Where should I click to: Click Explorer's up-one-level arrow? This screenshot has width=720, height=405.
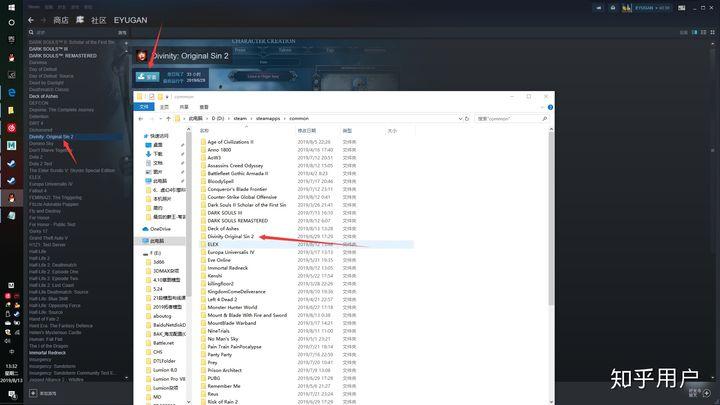[169, 118]
